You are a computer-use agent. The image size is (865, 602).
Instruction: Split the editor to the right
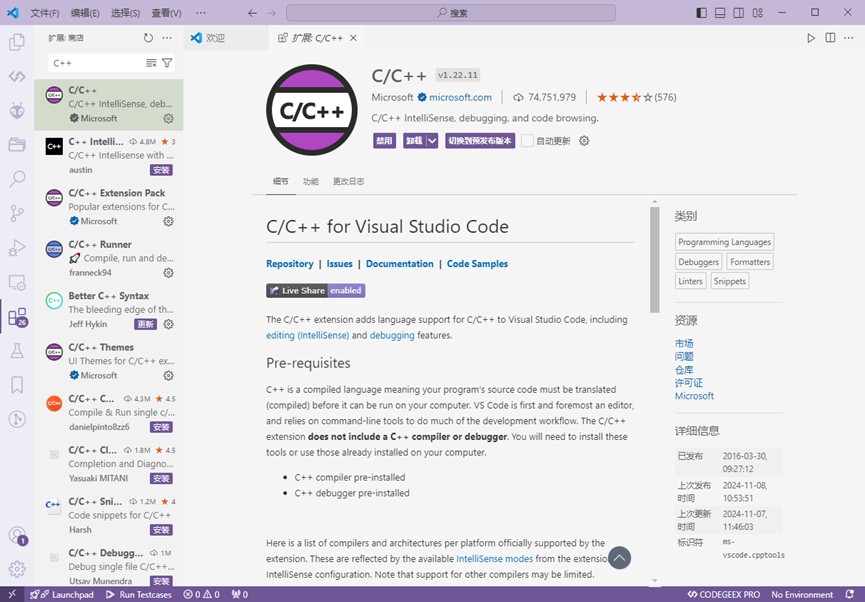(x=830, y=38)
